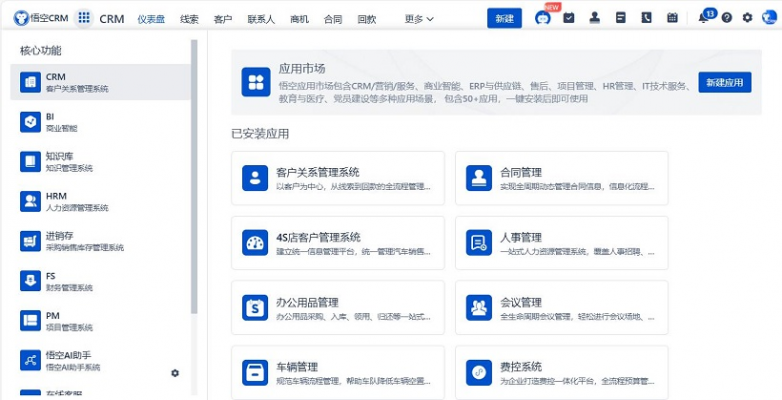Viewport: 782px width, 400px height.
Task: Open the calendar icon in top toolbar
Action: [672, 18]
